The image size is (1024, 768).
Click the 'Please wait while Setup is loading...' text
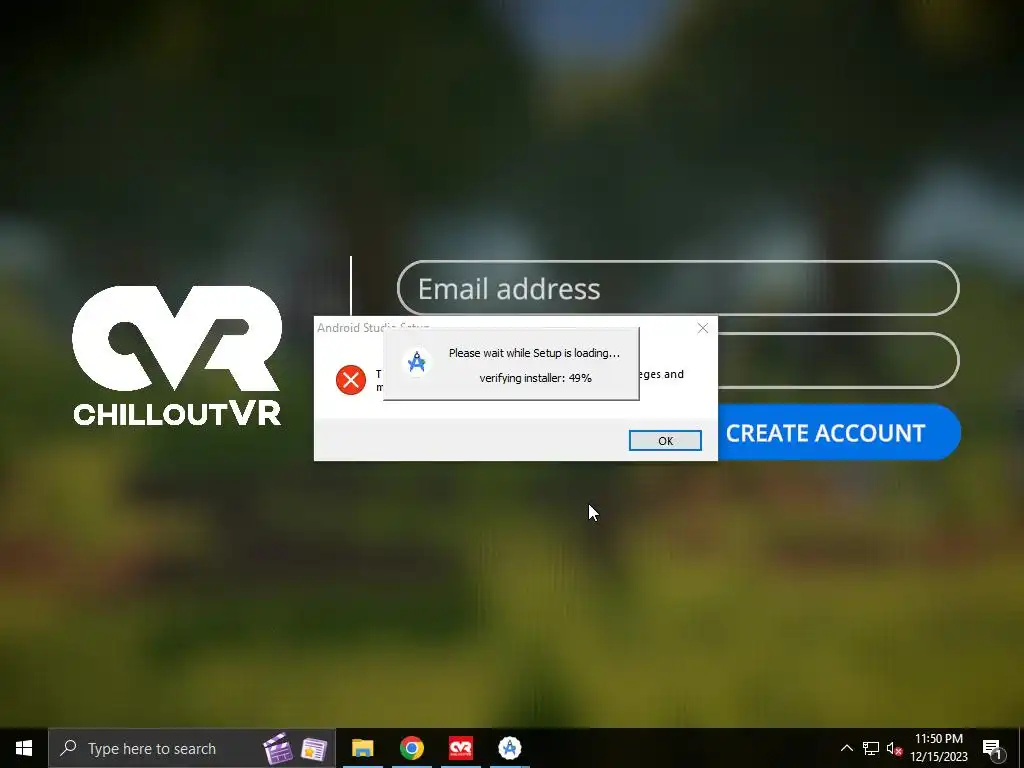point(534,353)
